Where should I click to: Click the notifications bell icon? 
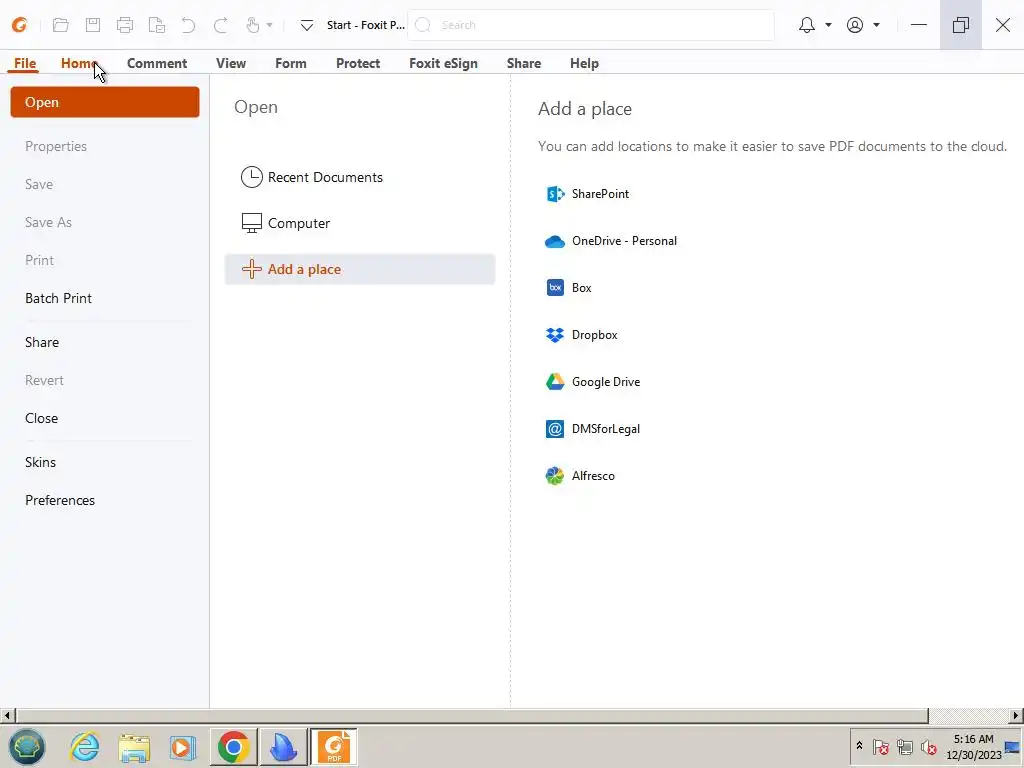(807, 25)
